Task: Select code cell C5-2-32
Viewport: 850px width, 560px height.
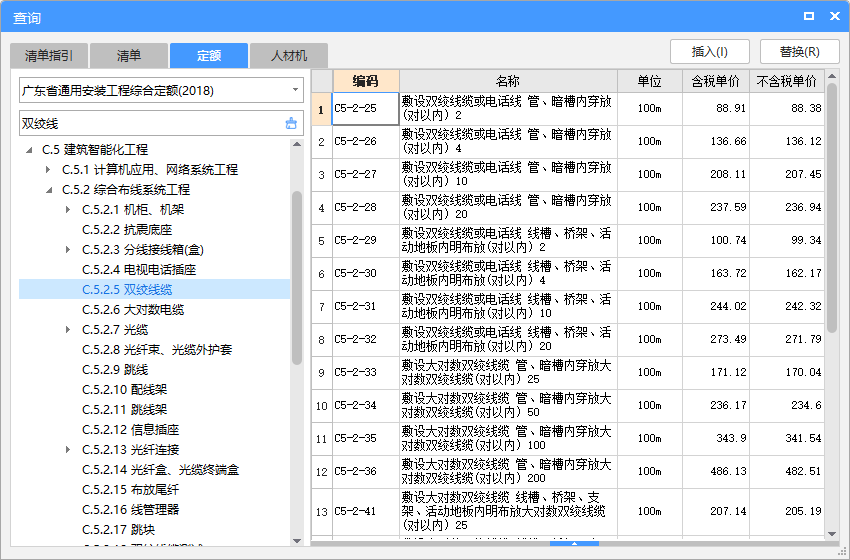Action: tap(366, 339)
